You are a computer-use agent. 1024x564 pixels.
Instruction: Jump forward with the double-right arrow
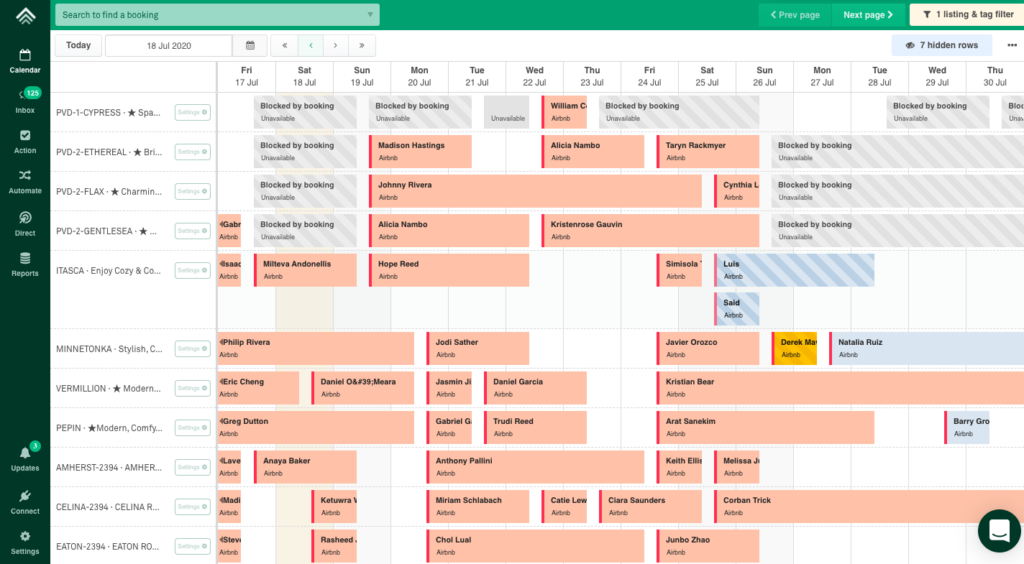(361, 46)
